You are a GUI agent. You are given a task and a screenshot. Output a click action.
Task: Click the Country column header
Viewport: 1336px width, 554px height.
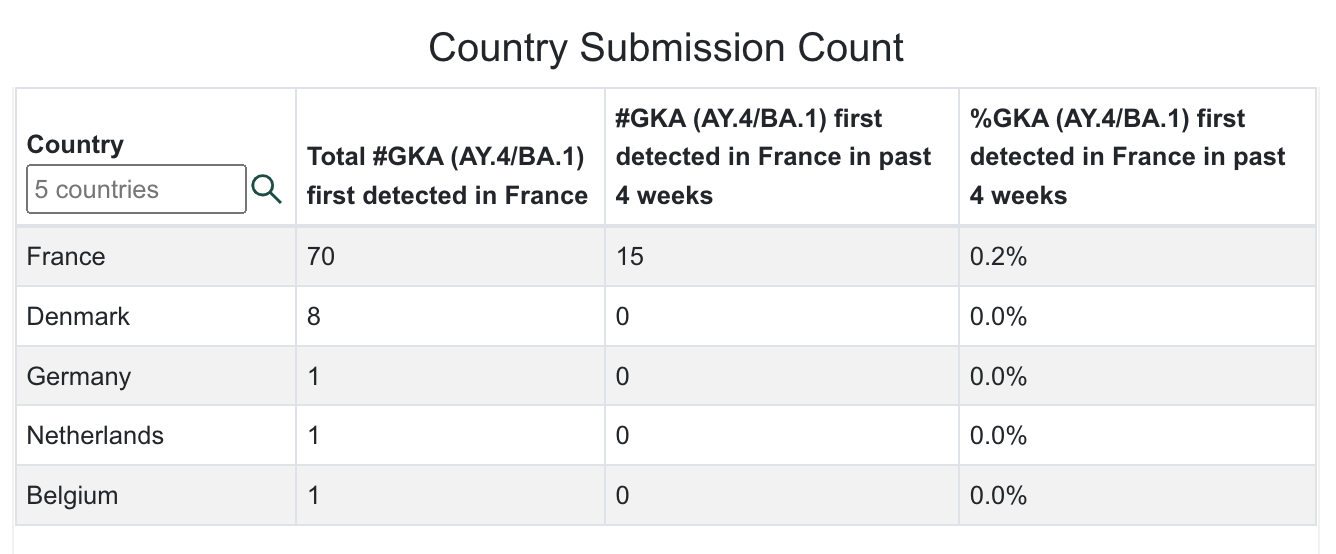click(75, 144)
